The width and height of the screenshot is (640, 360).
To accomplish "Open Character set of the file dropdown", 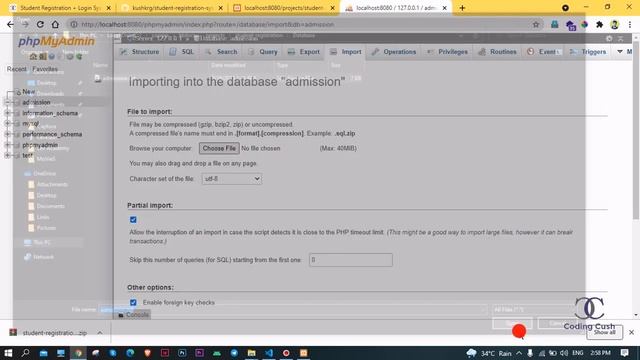I will coord(231,179).
